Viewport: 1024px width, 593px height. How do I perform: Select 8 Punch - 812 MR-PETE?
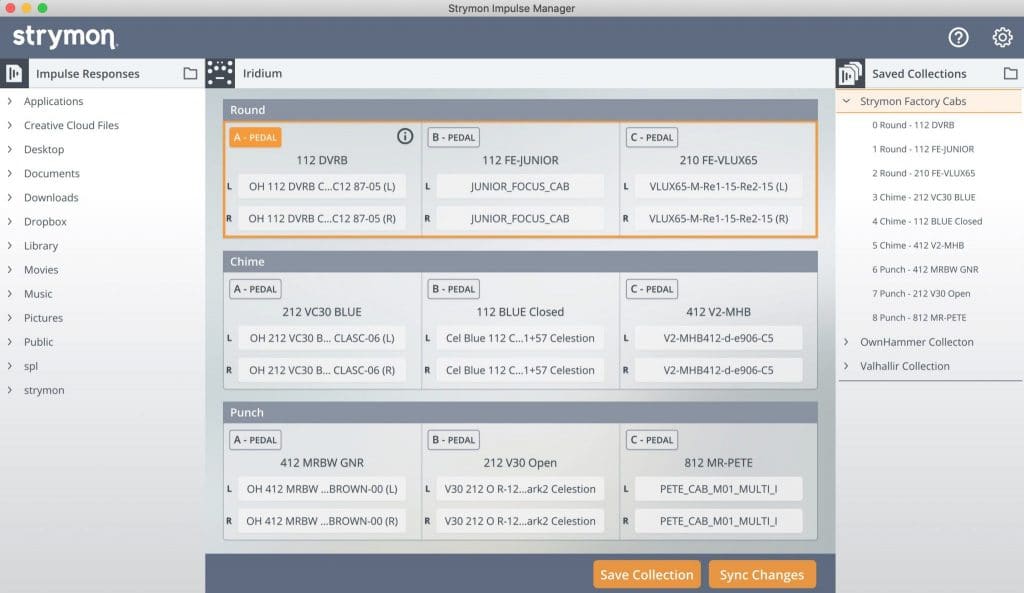tap(921, 318)
